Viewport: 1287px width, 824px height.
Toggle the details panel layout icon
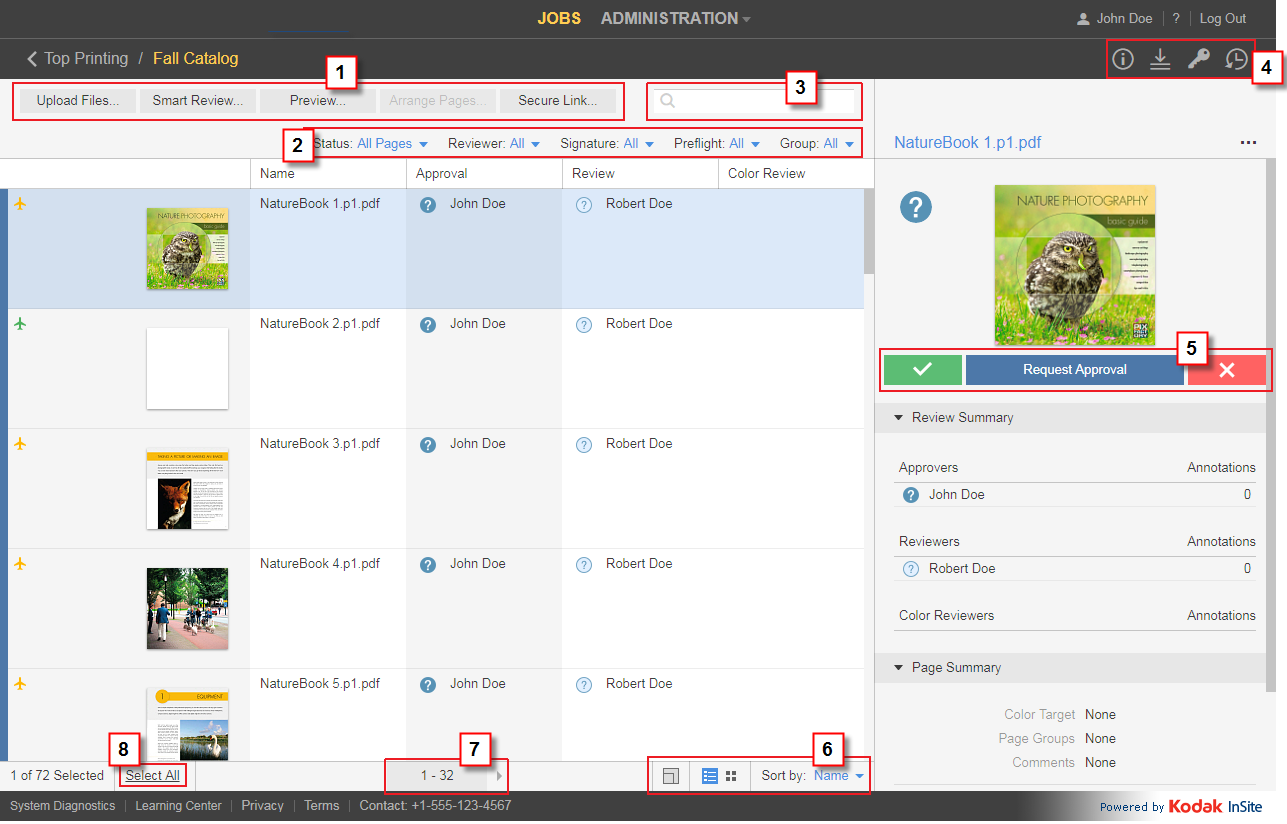coord(671,776)
